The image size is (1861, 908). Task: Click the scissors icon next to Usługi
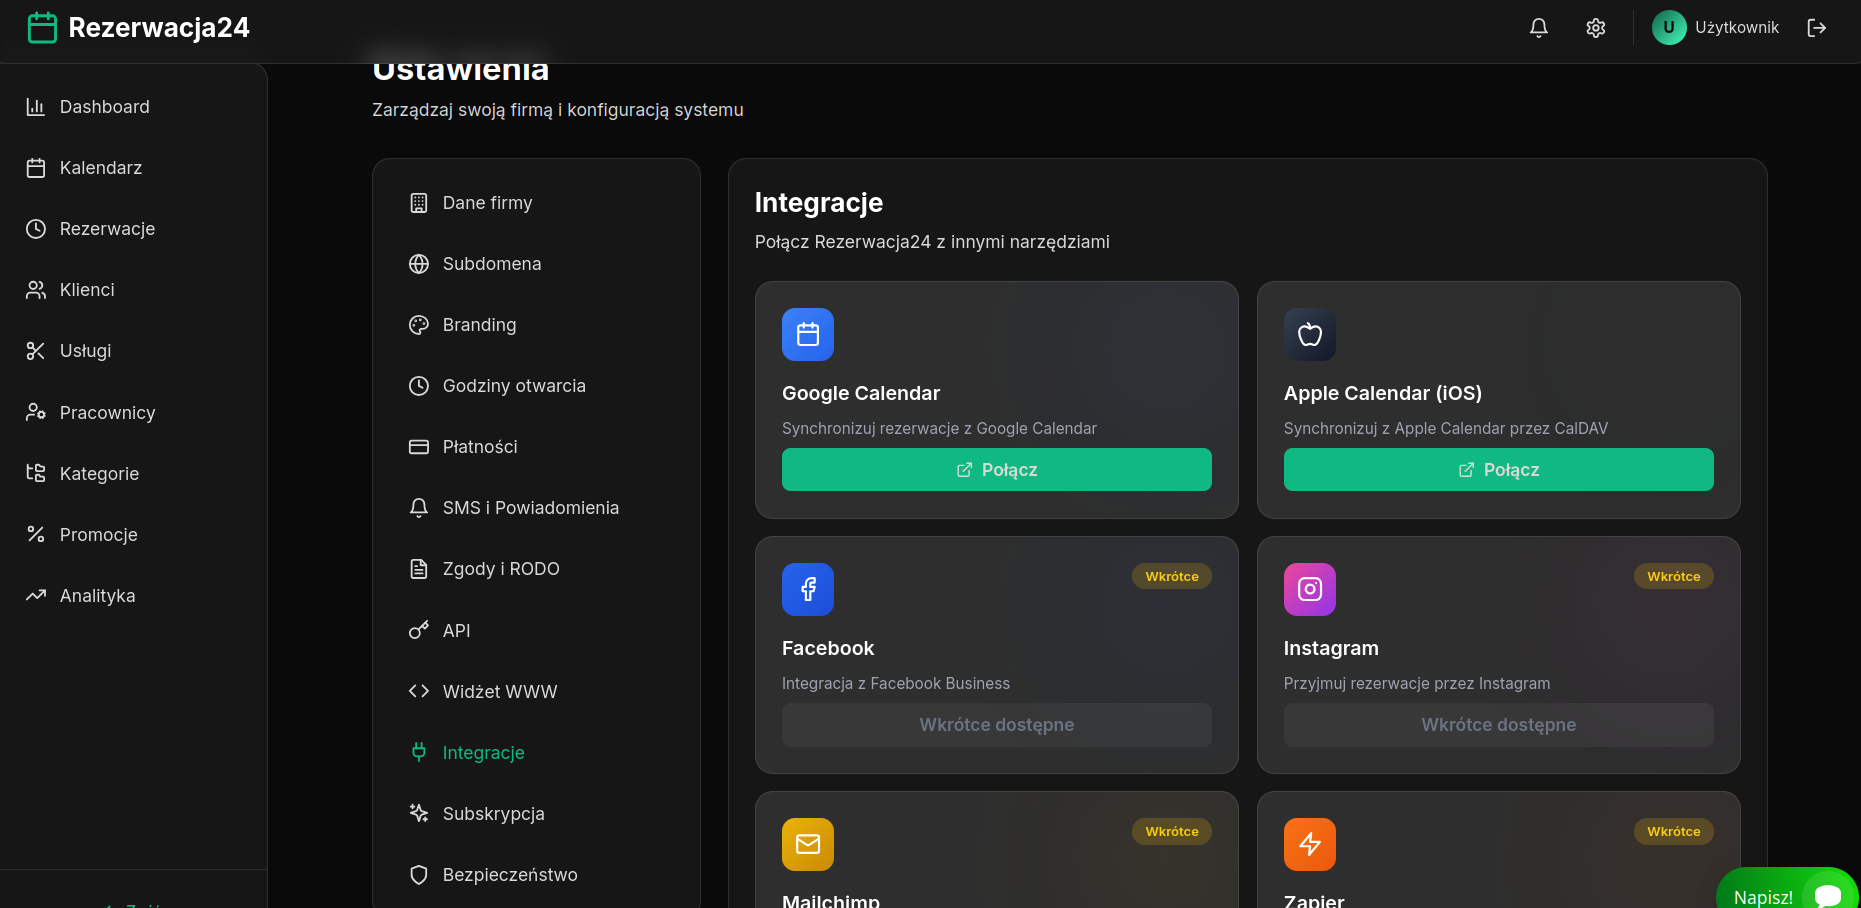[36, 350]
